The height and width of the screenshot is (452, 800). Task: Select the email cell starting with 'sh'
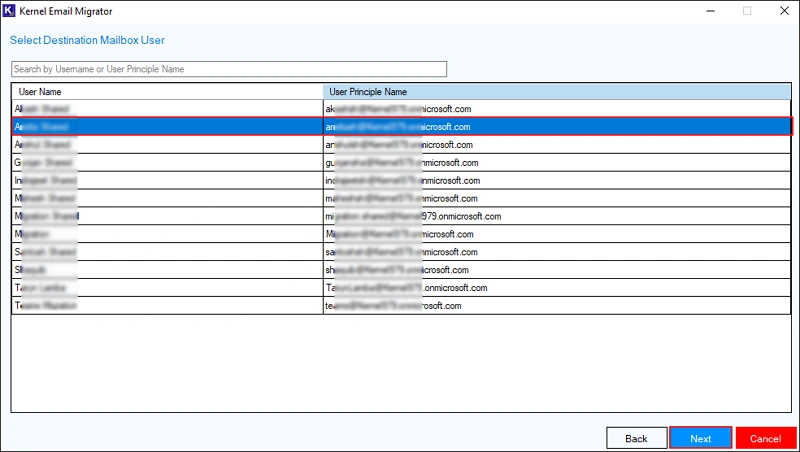click(557, 270)
